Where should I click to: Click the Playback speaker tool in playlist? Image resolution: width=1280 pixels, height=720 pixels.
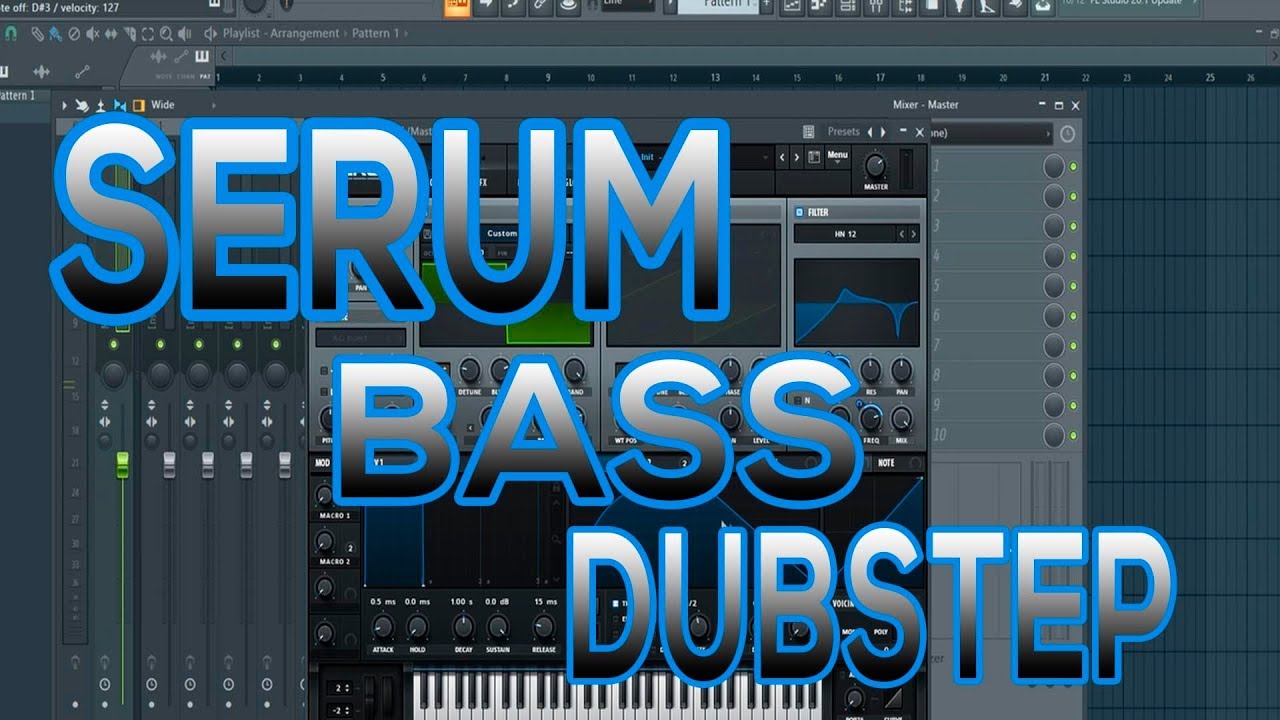[185, 33]
